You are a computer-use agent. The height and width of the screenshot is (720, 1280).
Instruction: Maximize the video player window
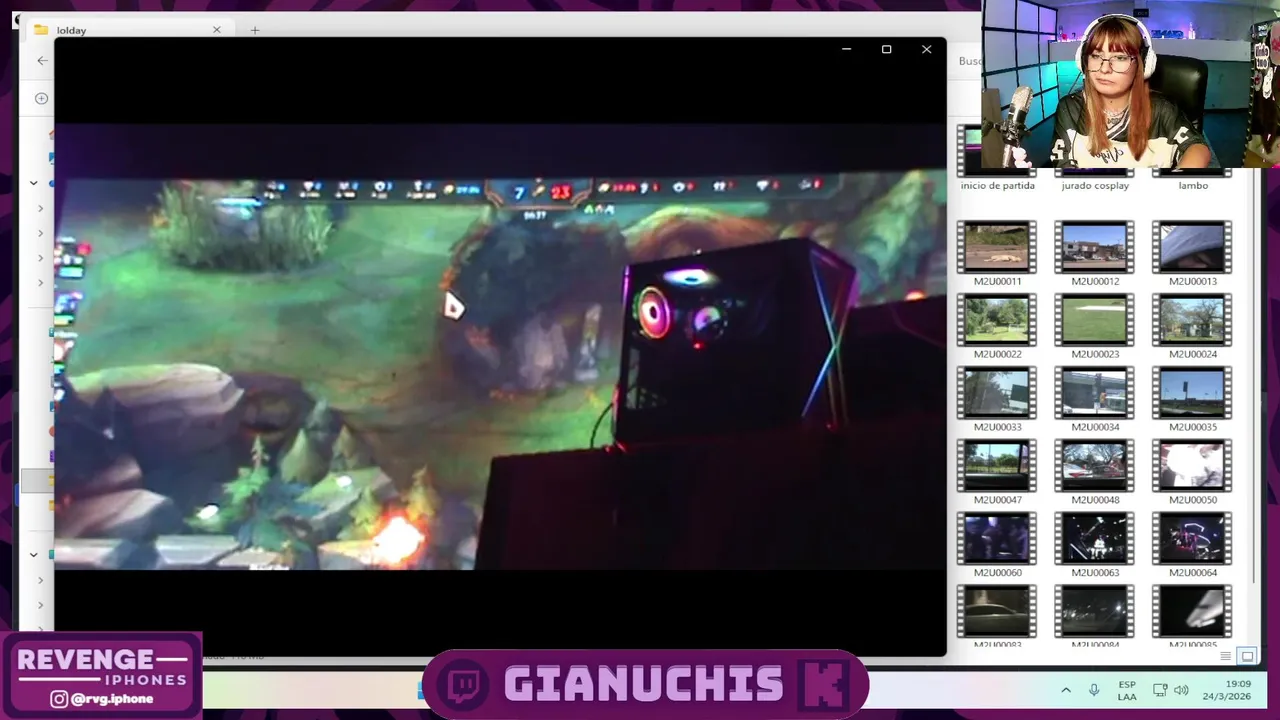point(886,49)
